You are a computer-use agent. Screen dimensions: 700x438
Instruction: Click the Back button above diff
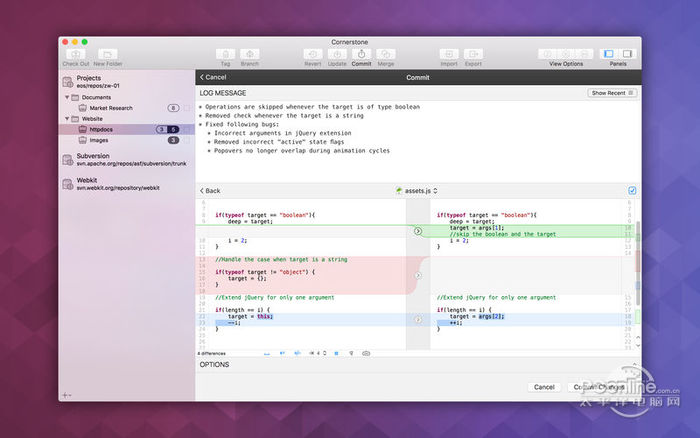click(x=210, y=191)
